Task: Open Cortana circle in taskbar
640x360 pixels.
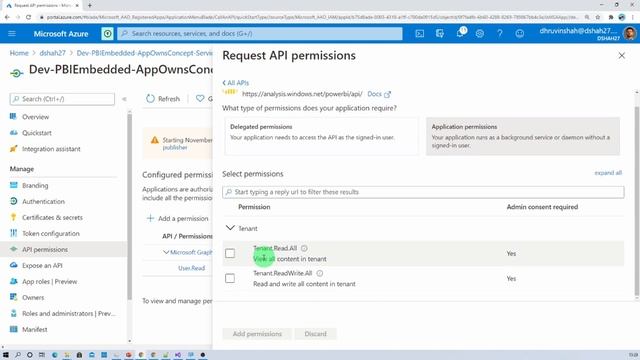Action: tap(29, 355)
